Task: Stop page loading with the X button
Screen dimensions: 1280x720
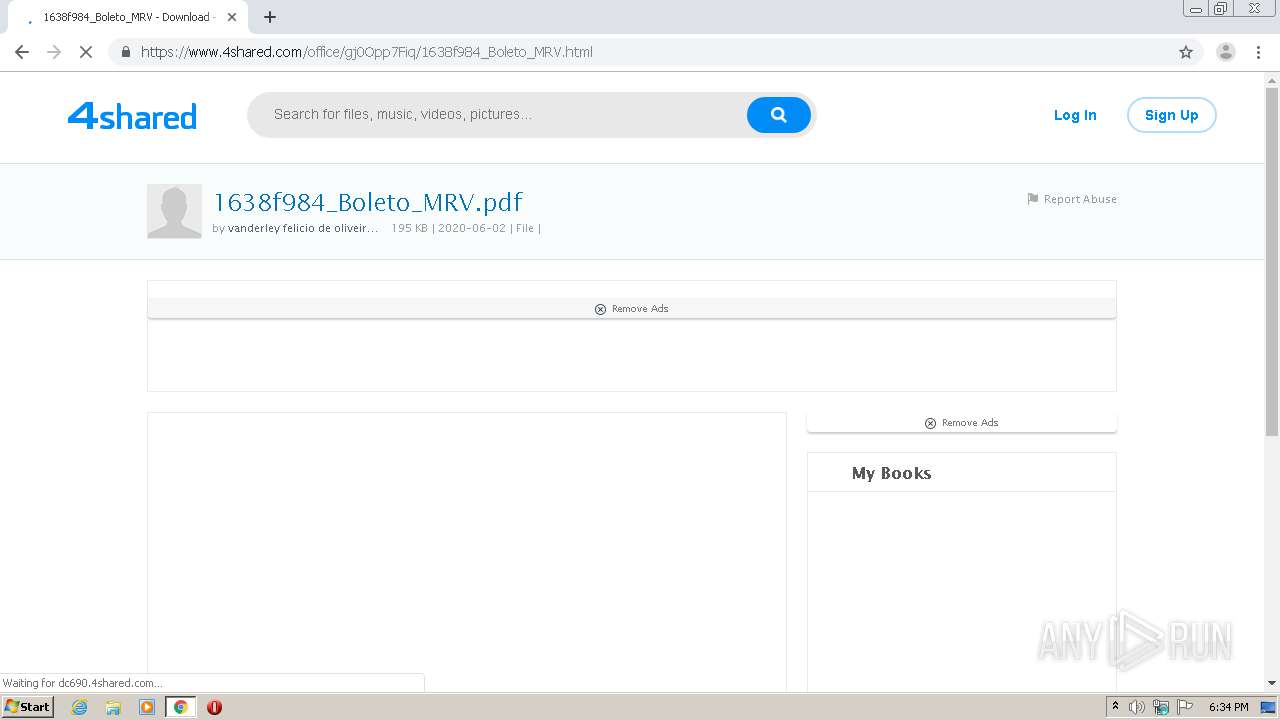Action: coord(86,52)
